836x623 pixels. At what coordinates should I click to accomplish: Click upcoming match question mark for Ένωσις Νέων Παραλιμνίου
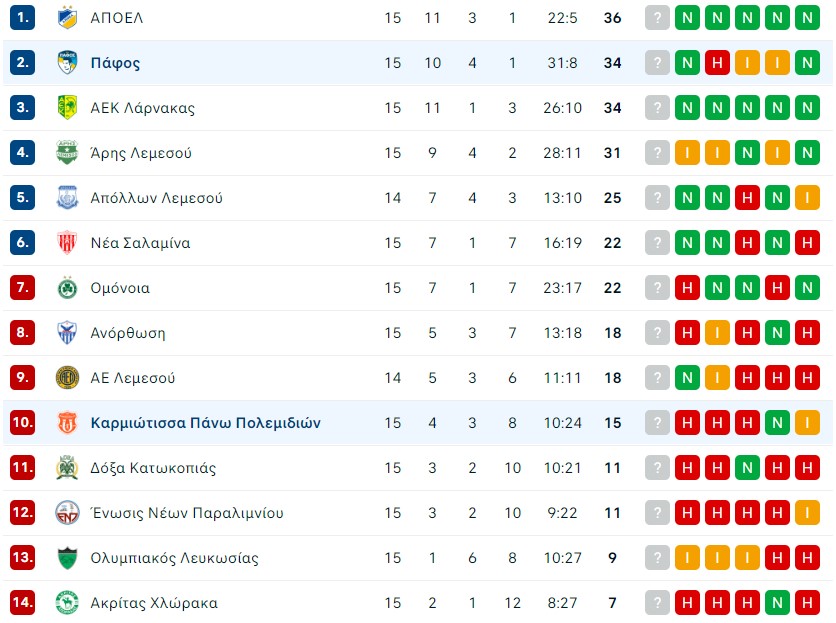tap(657, 513)
